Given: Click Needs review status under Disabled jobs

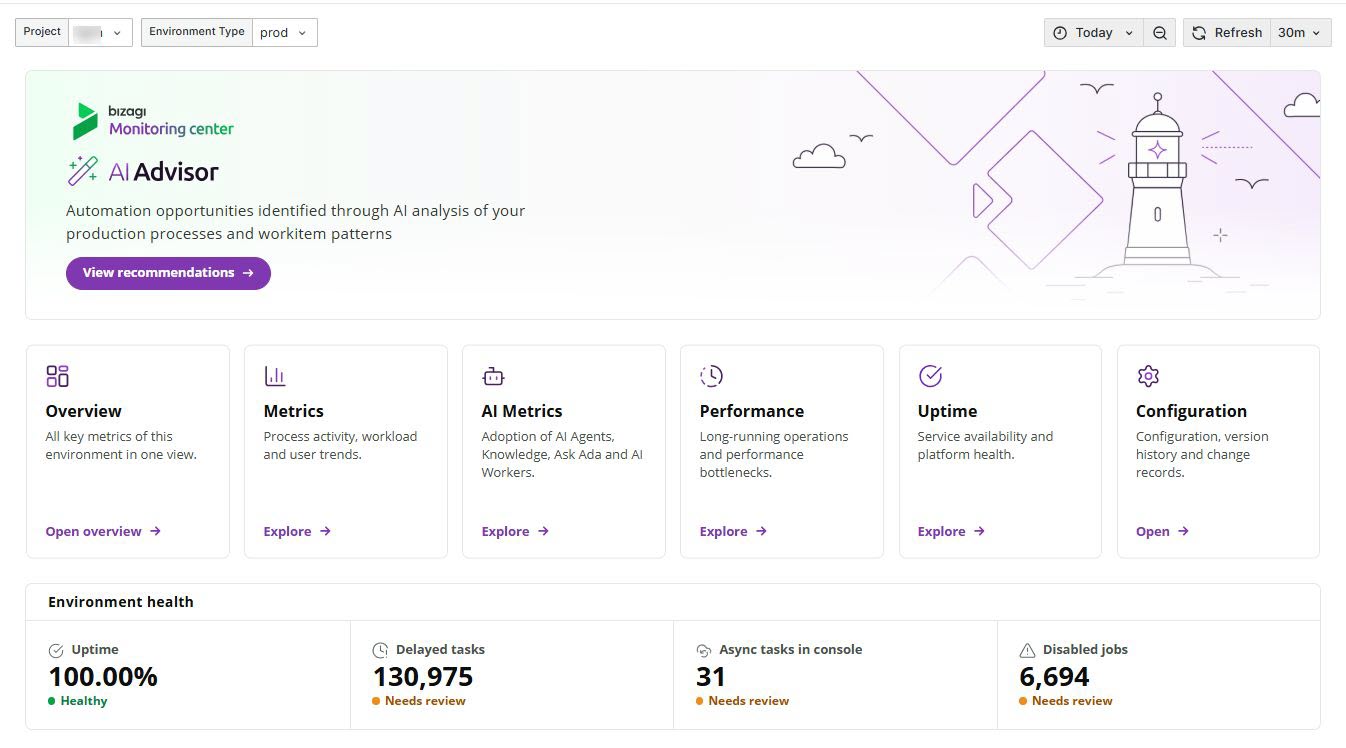Looking at the screenshot, I should click(x=1066, y=701).
